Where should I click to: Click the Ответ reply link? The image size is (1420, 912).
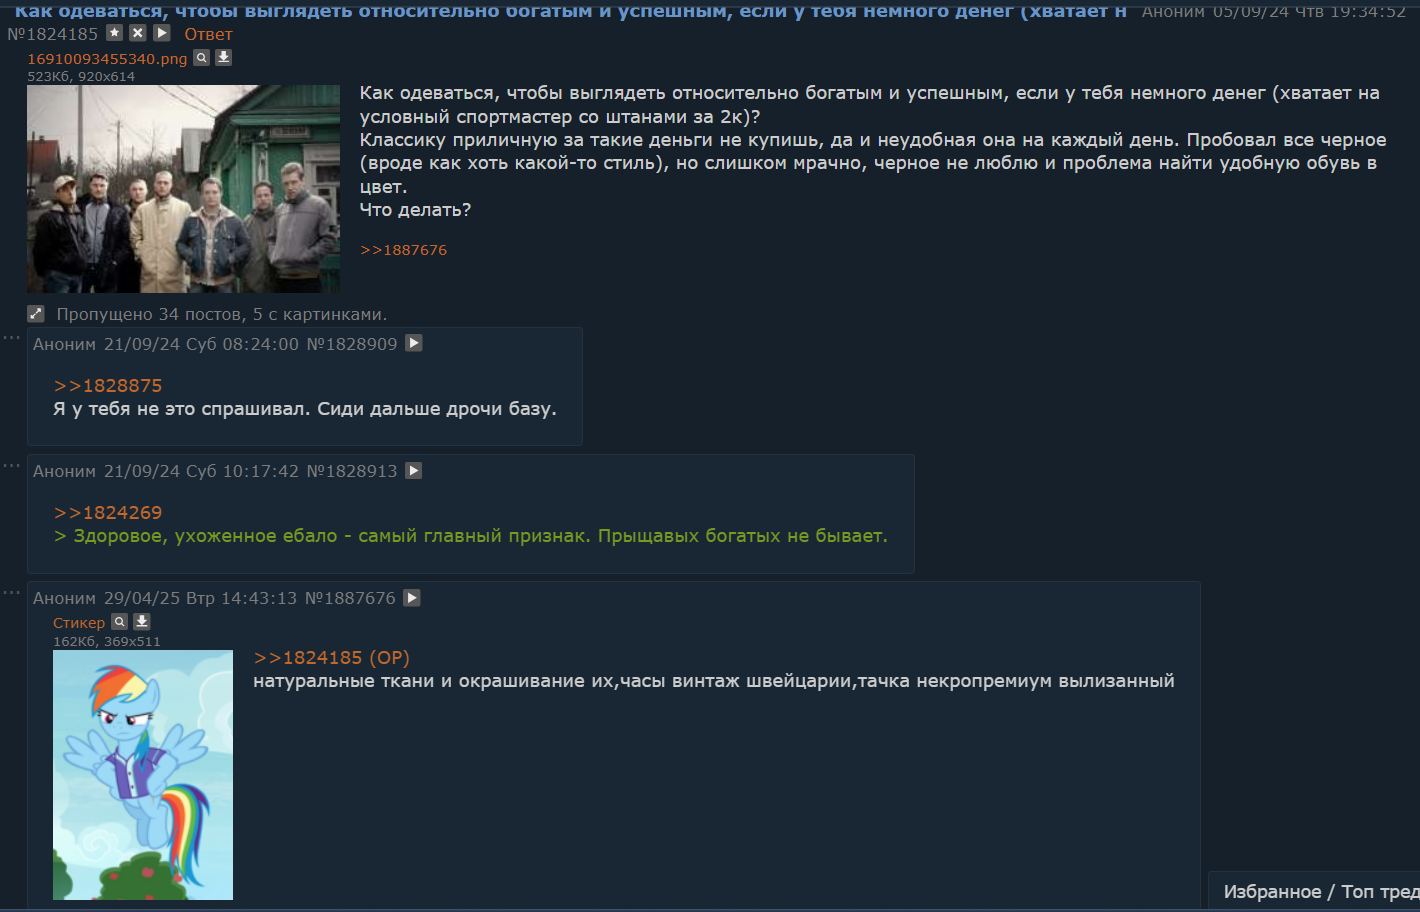click(208, 34)
